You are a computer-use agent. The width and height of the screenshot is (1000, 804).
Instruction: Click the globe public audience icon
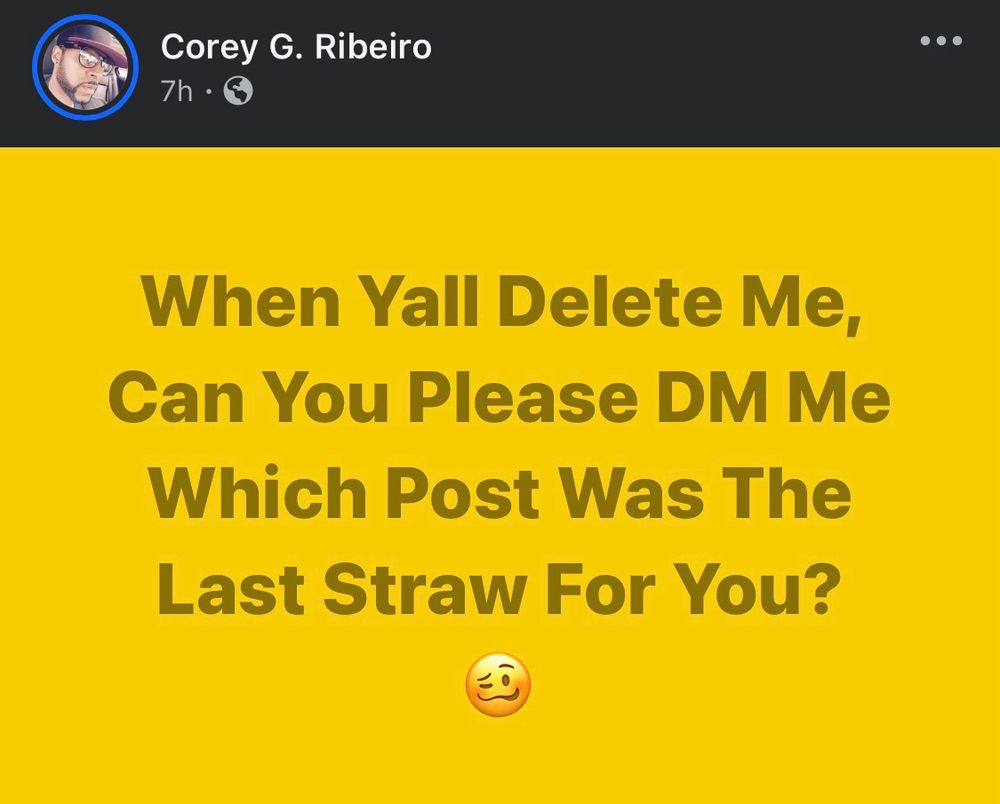click(238, 92)
